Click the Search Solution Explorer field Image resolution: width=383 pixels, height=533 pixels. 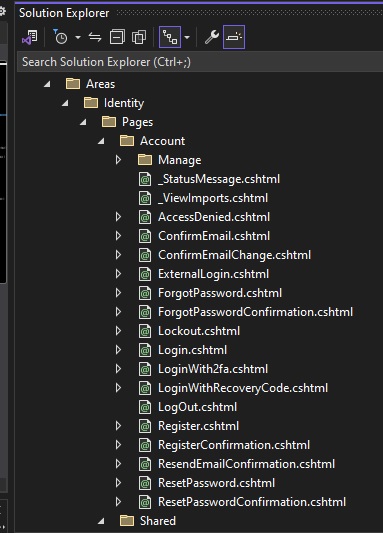click(200, 62)
